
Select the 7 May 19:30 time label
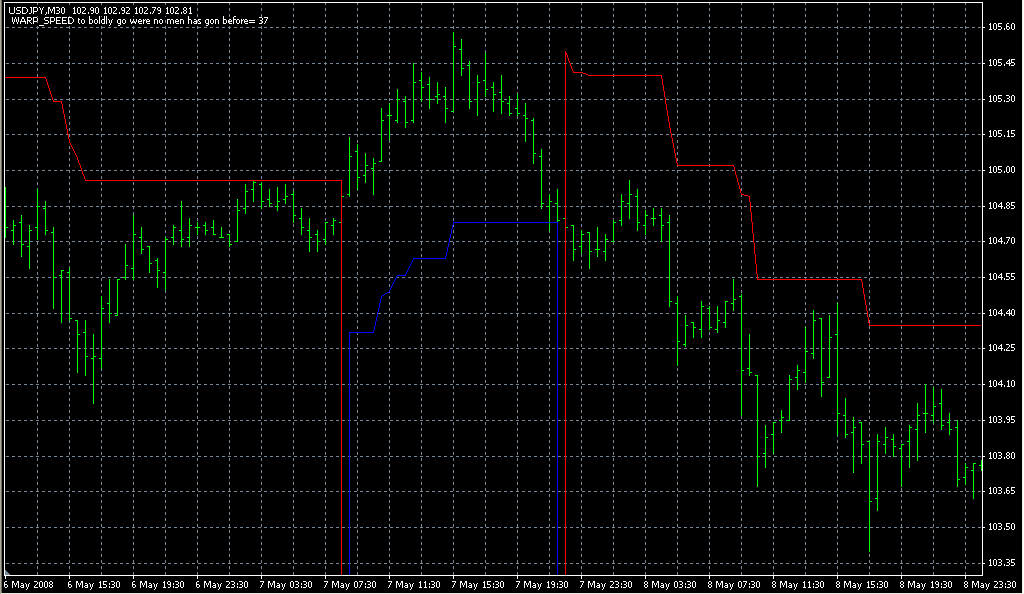coord(542,585)
